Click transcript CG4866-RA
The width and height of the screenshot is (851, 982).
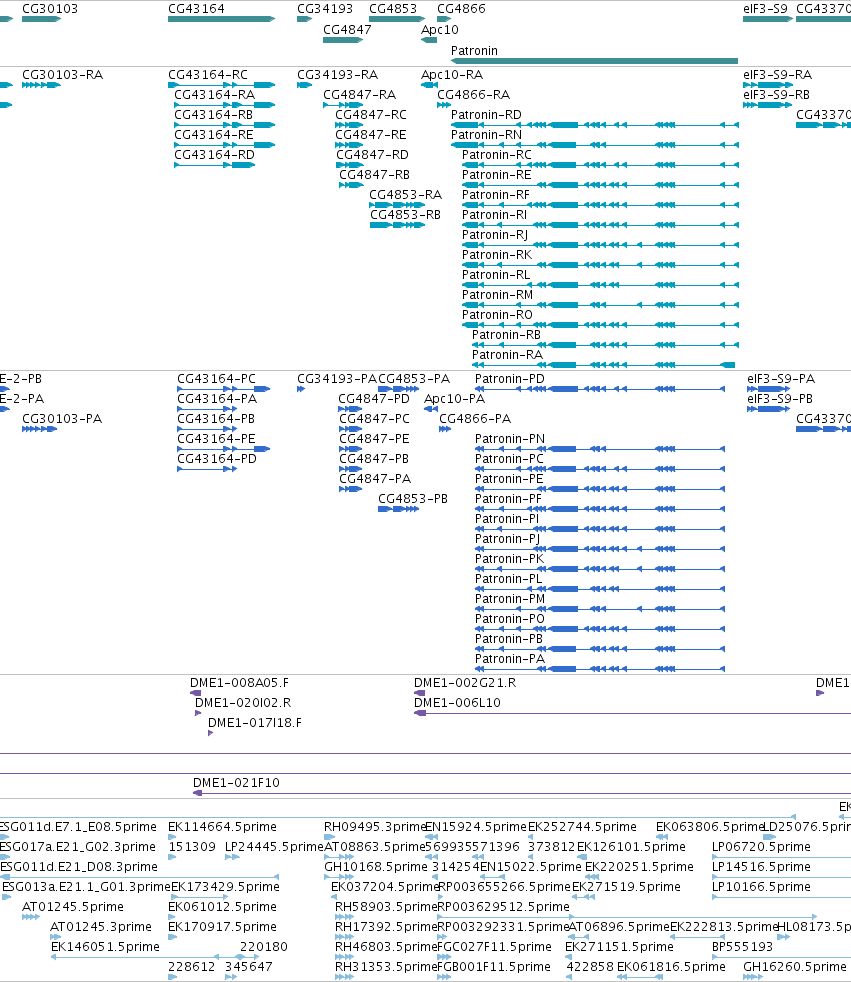point(473,95)
